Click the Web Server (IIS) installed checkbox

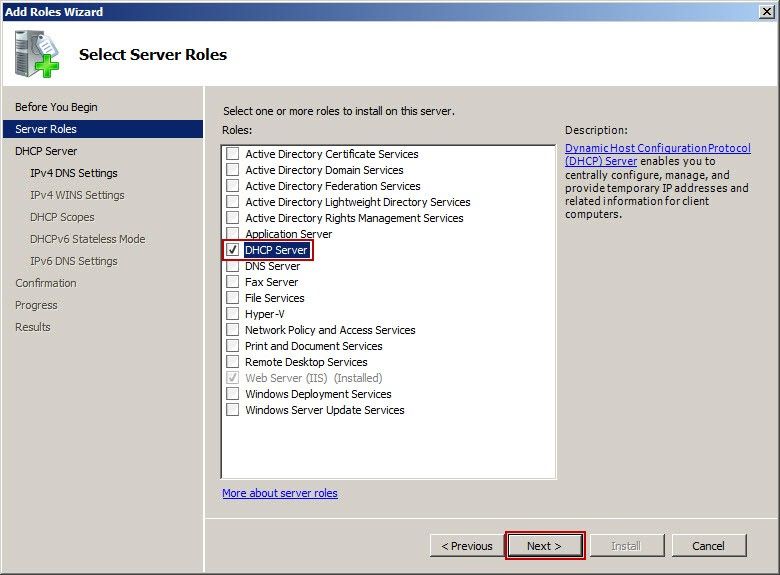tap(232, 378)
